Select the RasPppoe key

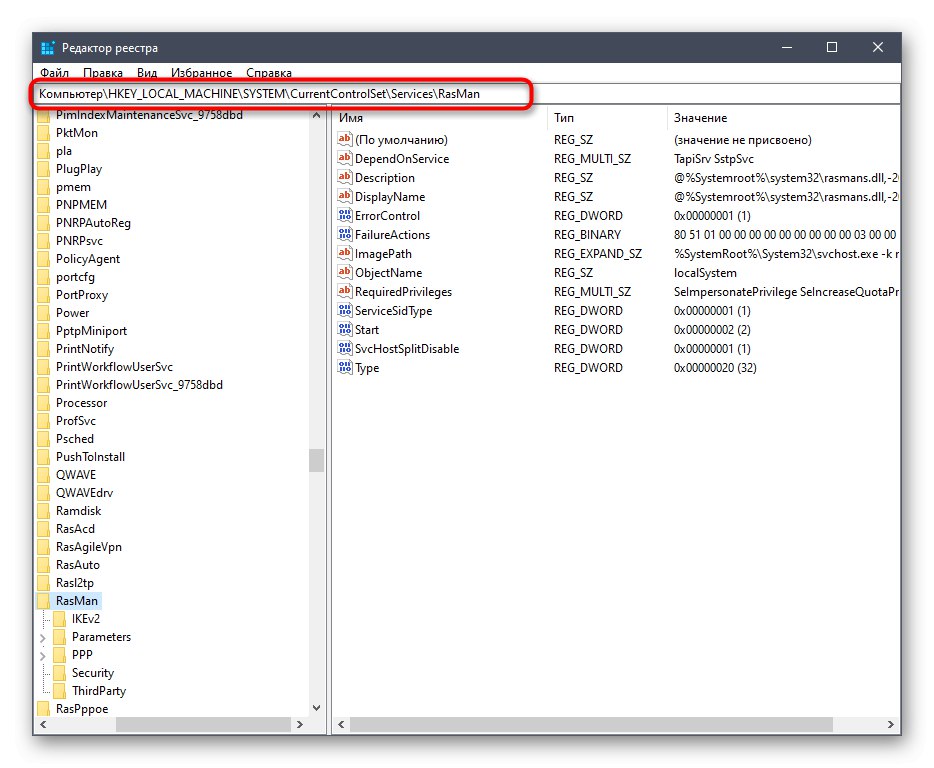point(82,708)
